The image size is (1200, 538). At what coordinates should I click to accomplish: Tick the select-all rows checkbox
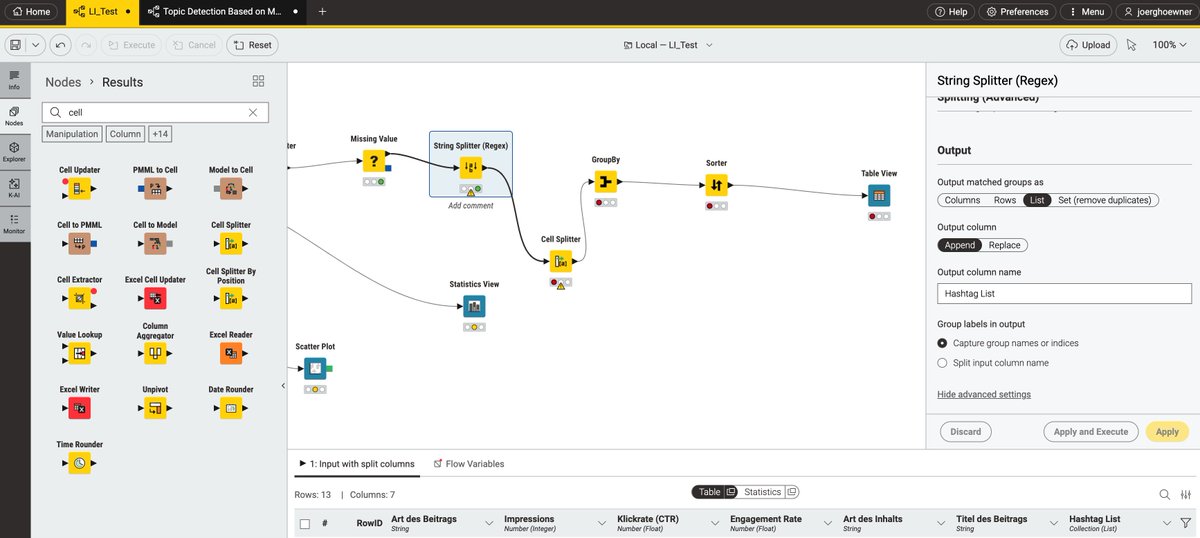click(305, 523)
